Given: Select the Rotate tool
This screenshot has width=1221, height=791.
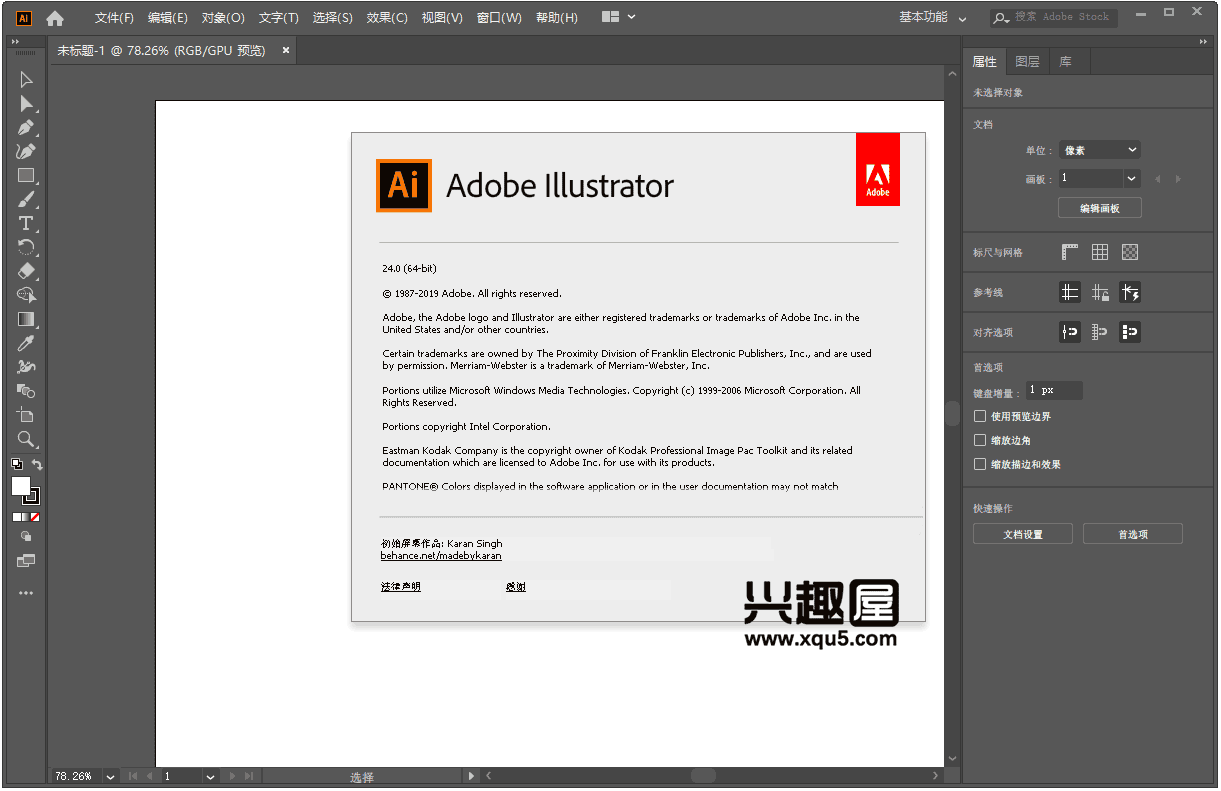Looking at the screenshot, I should [26, 248].
